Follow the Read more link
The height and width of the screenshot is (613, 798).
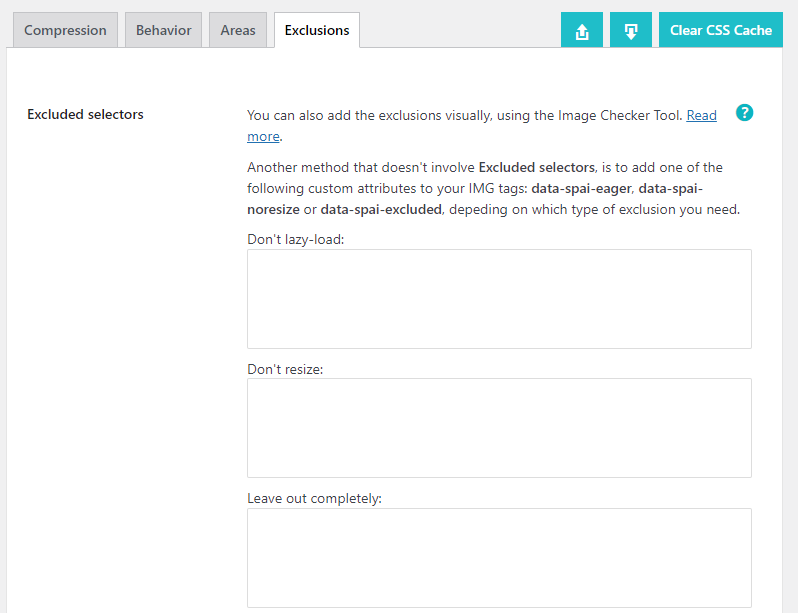click(x=701, y=116)
